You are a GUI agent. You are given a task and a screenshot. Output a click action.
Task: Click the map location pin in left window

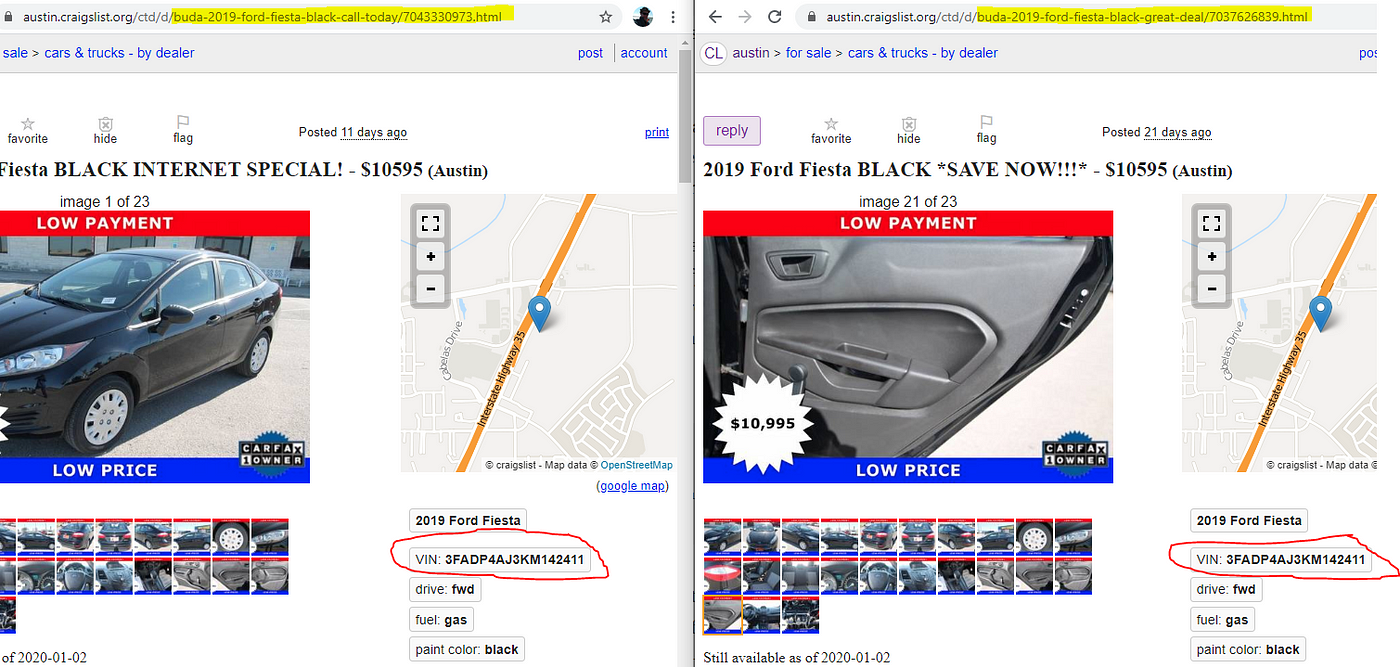pyautogui.click(x=540, y=313)
